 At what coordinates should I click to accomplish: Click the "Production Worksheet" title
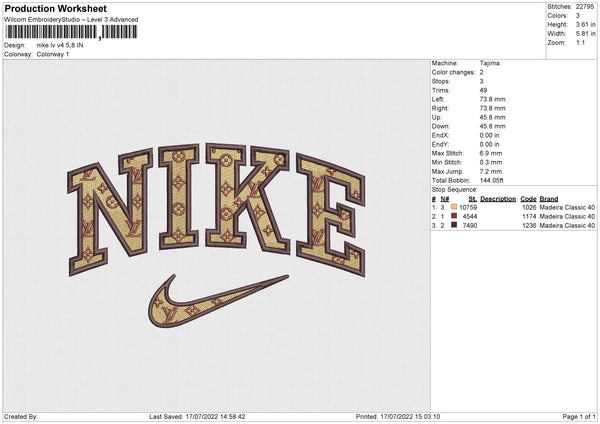[56, 8]
